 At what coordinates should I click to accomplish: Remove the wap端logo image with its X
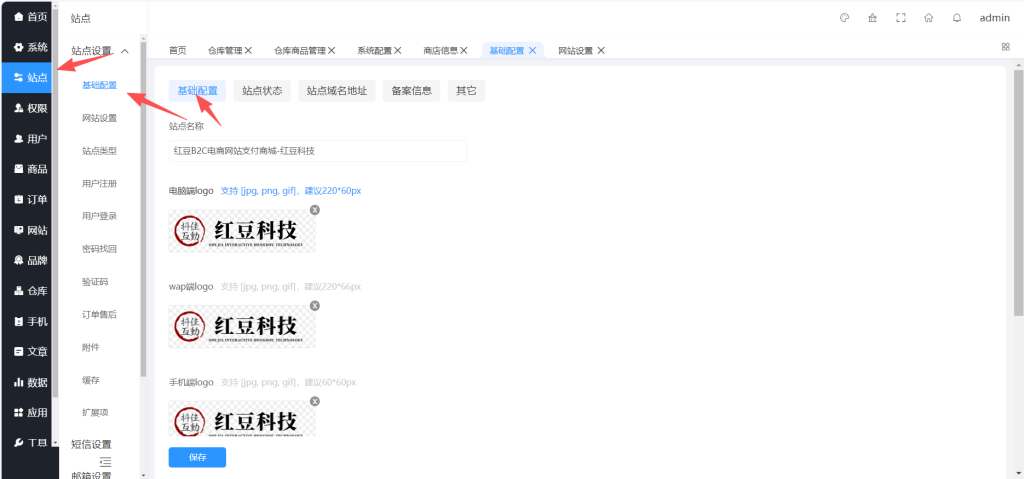coord(315,305)
